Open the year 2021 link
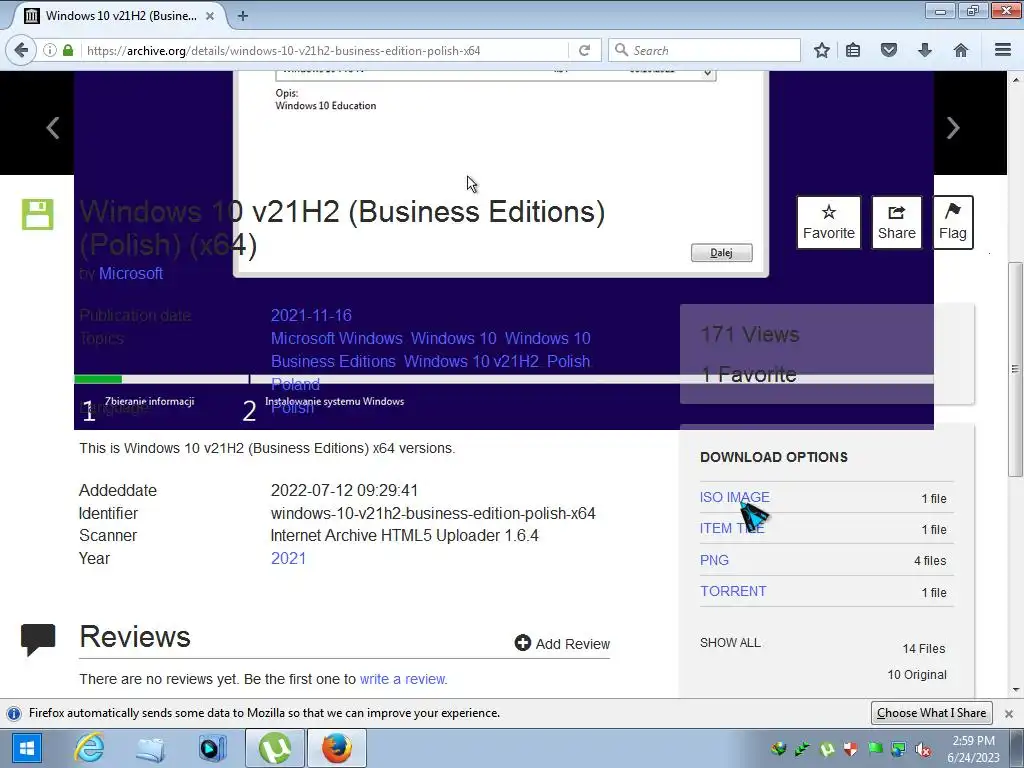The height and width of the screenshot is (768, 1024). (288, 558)
